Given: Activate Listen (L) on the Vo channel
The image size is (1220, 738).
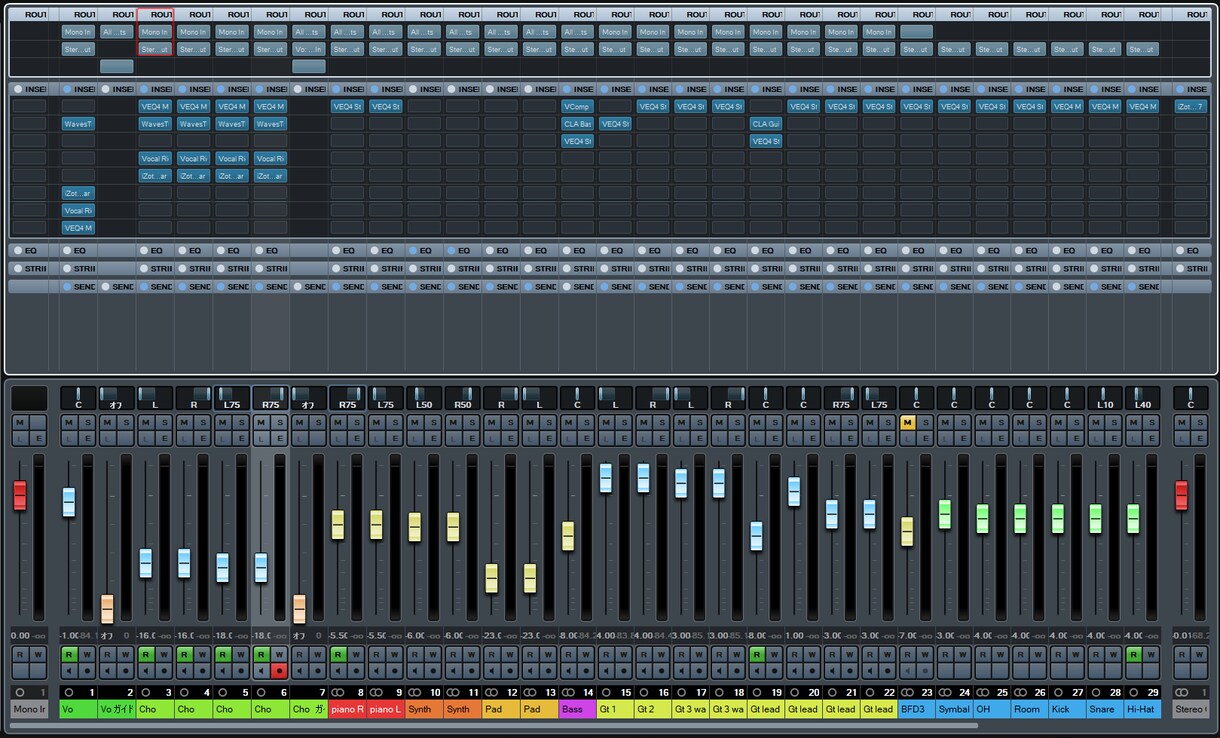Looking at the screenshot, I should point(69,439).
